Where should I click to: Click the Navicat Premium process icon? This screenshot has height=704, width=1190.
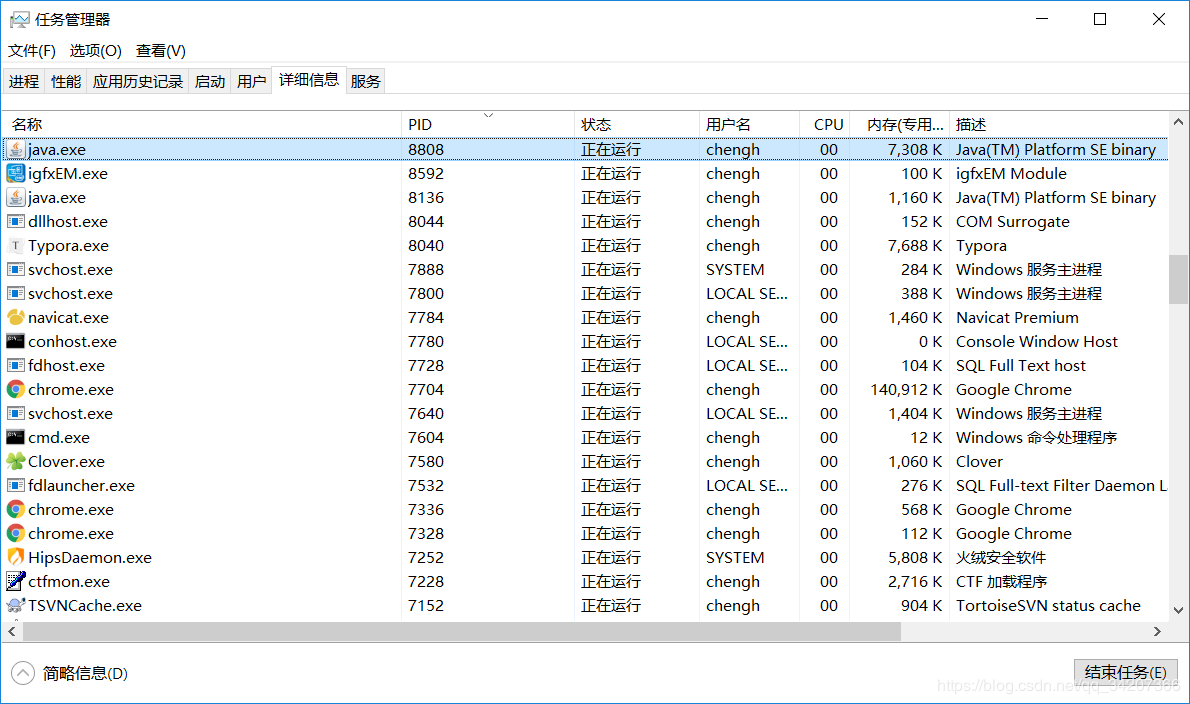[17, 317]
